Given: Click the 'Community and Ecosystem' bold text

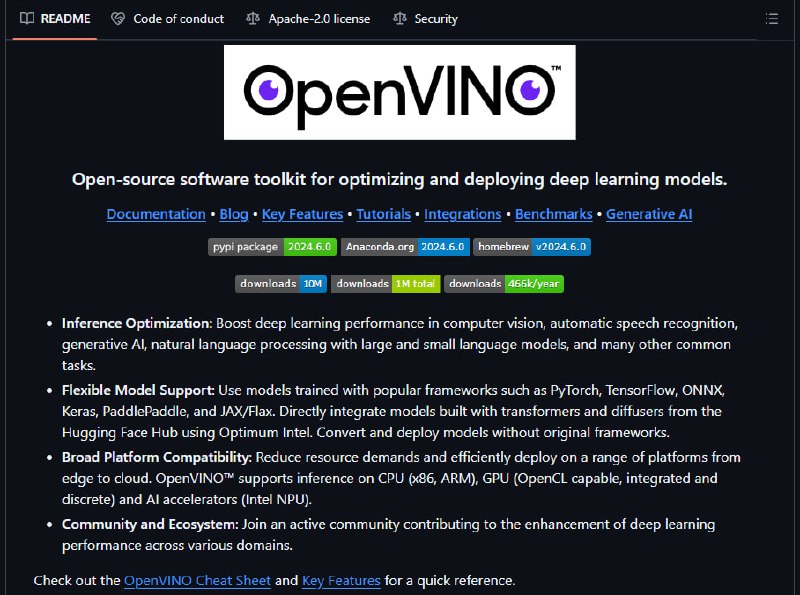Looking at the screenshot, I should pos(150,525).
